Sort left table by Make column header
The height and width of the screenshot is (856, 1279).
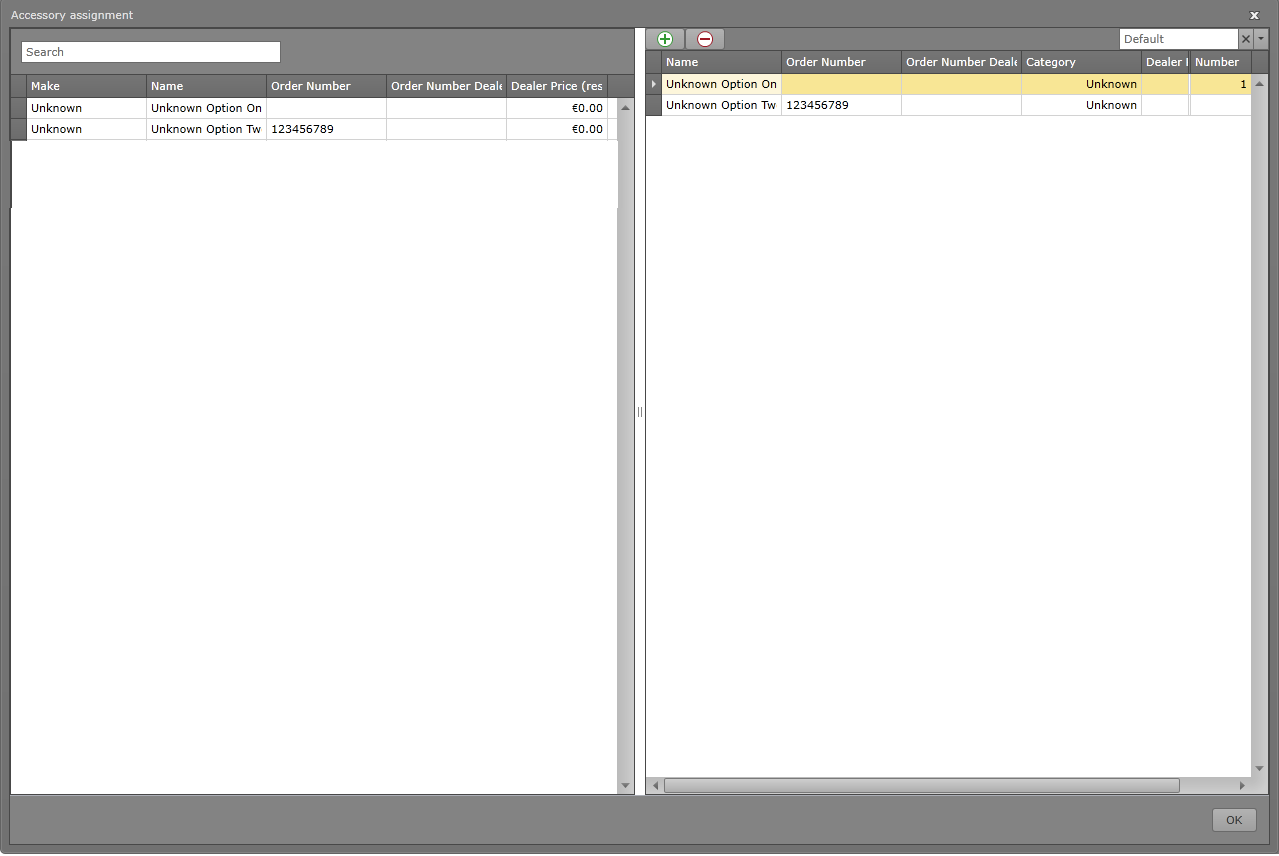tap(86, 86)
